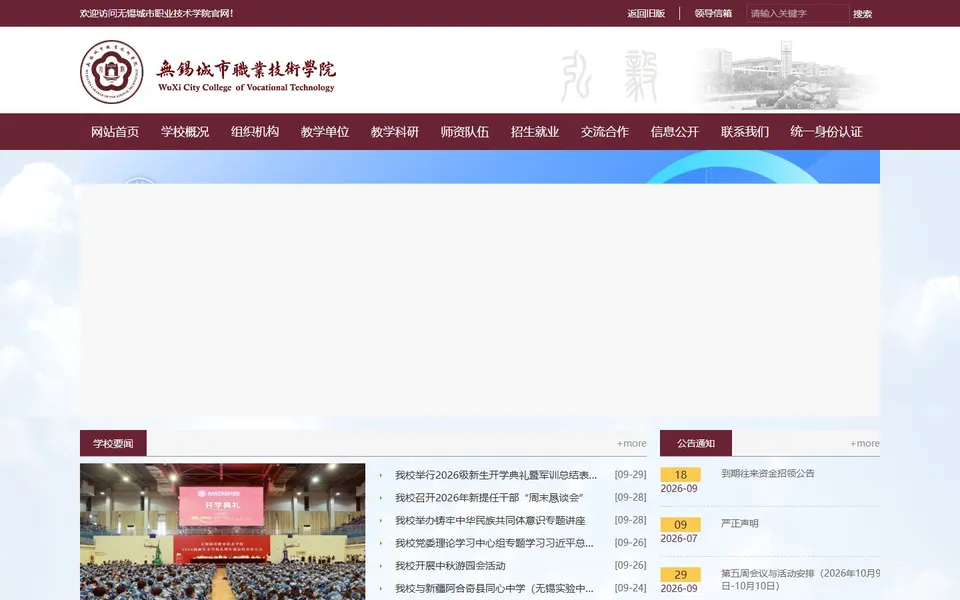Open notice 严正声明
This screenshot has width=960, height=600.
click(x=740, y=523)
